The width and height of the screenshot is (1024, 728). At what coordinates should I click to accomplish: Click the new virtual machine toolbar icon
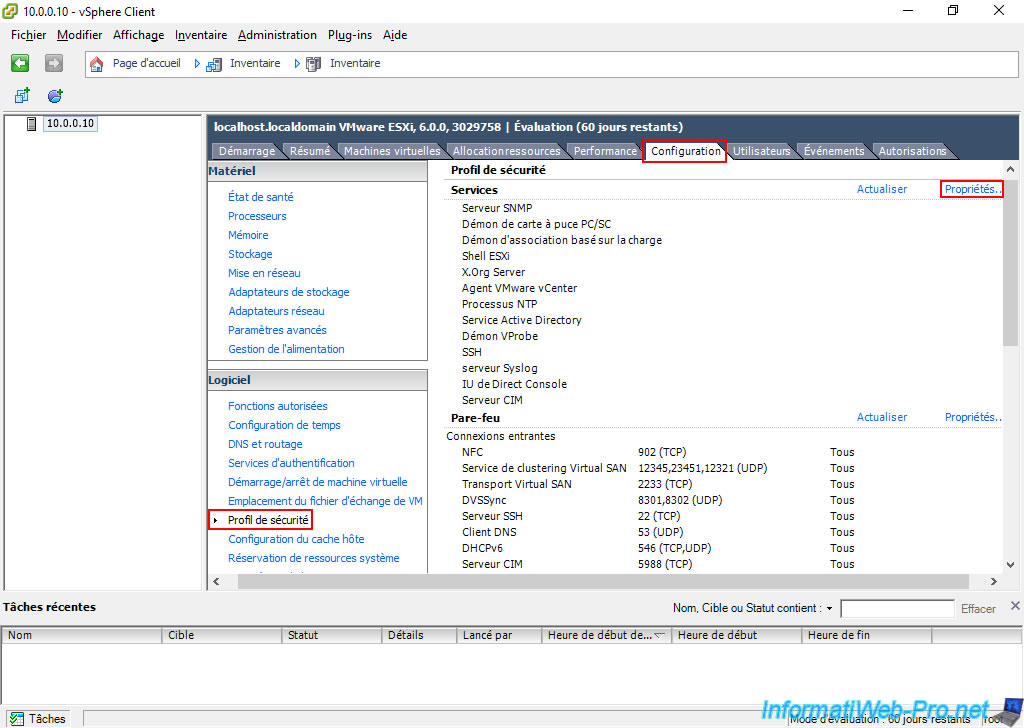pos(22,96)
